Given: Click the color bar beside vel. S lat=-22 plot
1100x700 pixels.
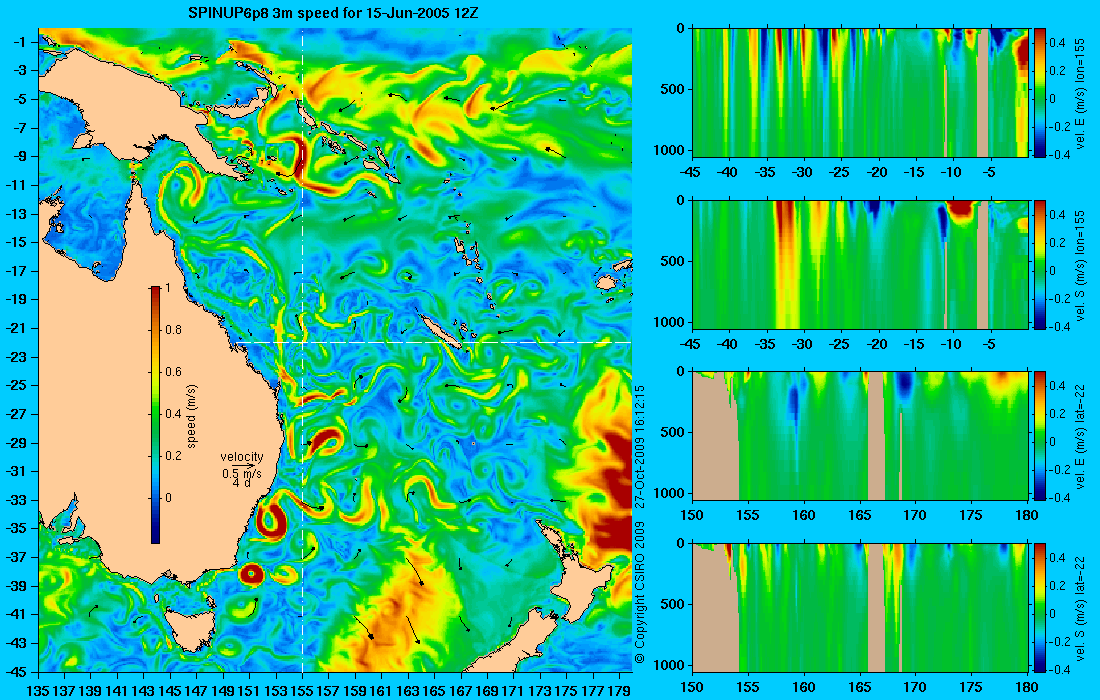Looking at the screenshot, I should 1040,608.
